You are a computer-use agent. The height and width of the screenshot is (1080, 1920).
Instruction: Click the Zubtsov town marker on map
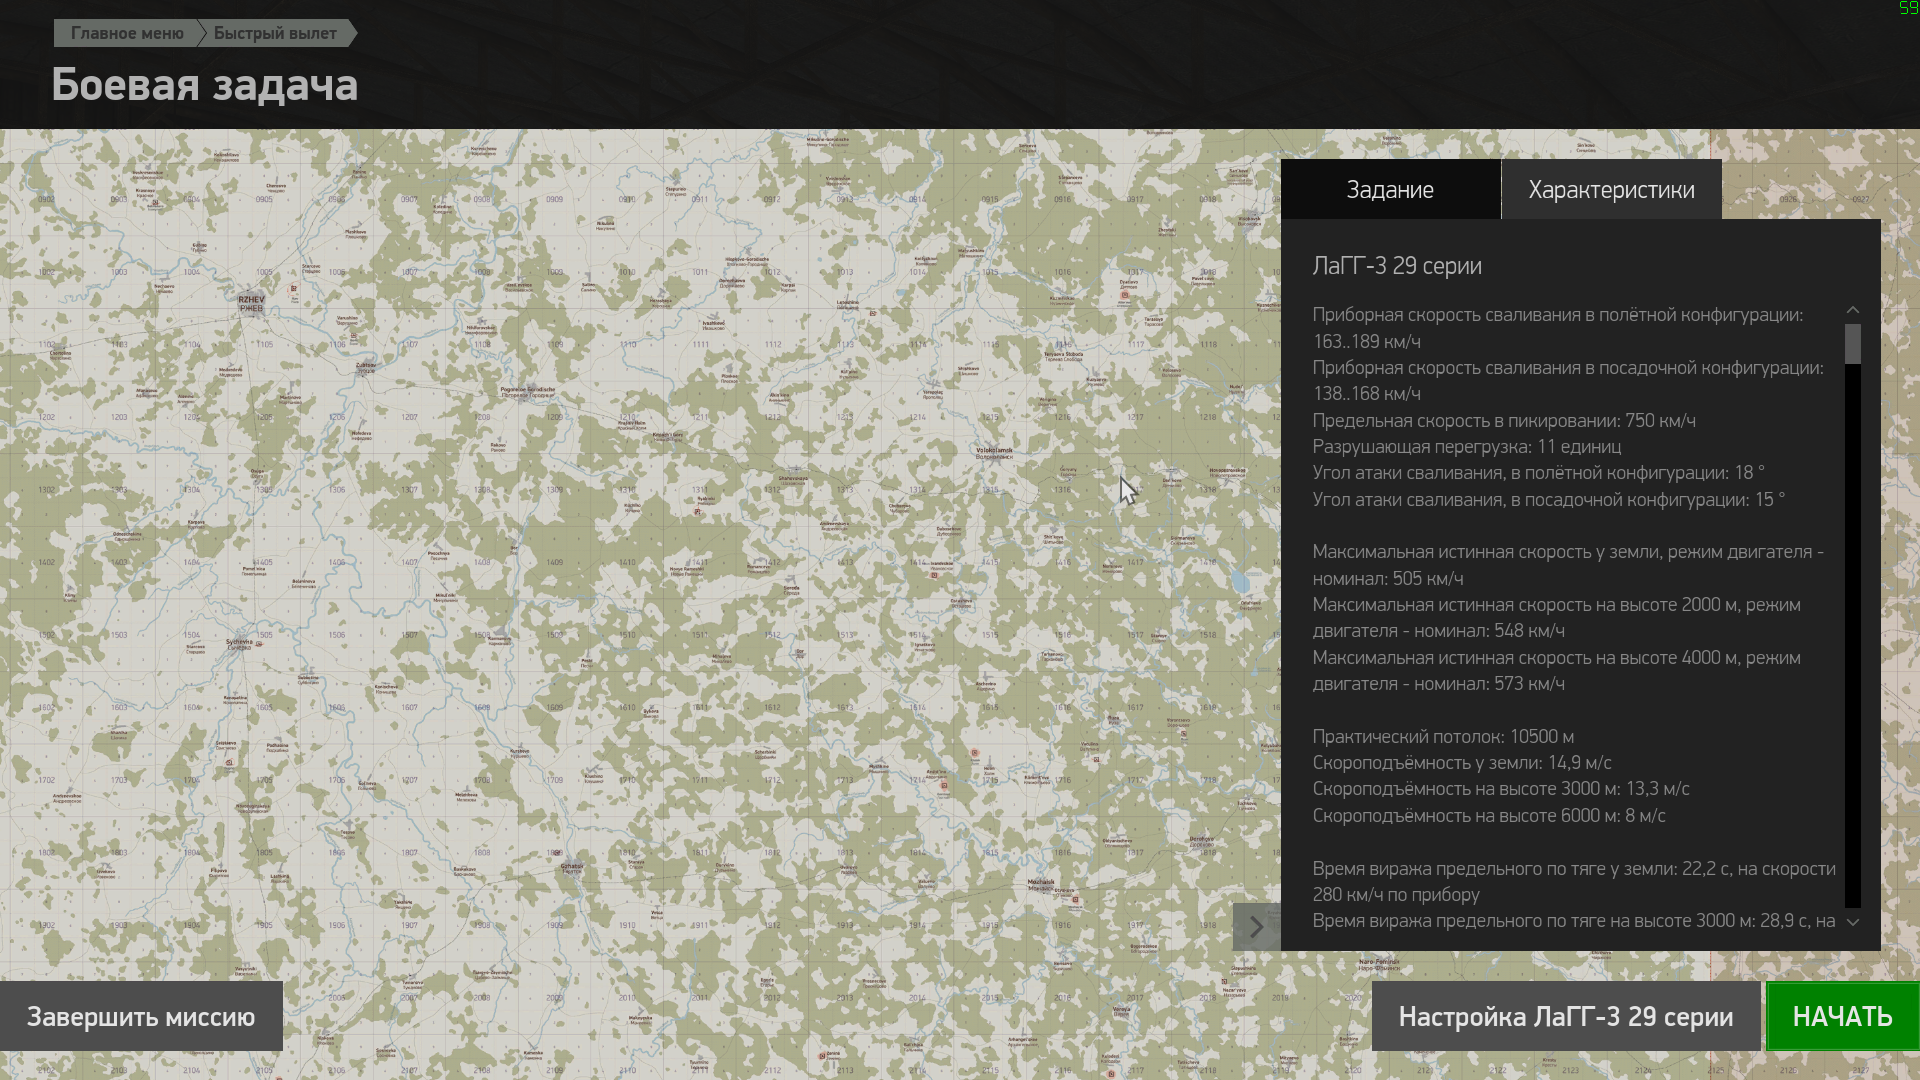click(366, 366)
